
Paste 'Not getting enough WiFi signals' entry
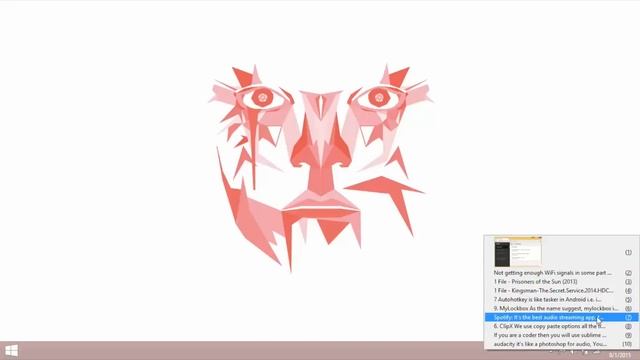[561, 273]
